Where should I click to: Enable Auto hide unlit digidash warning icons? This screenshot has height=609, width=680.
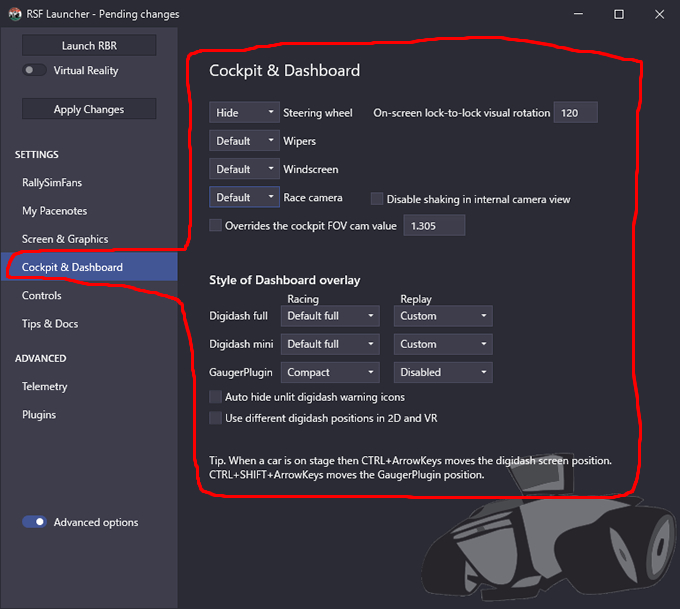(215, 396)
